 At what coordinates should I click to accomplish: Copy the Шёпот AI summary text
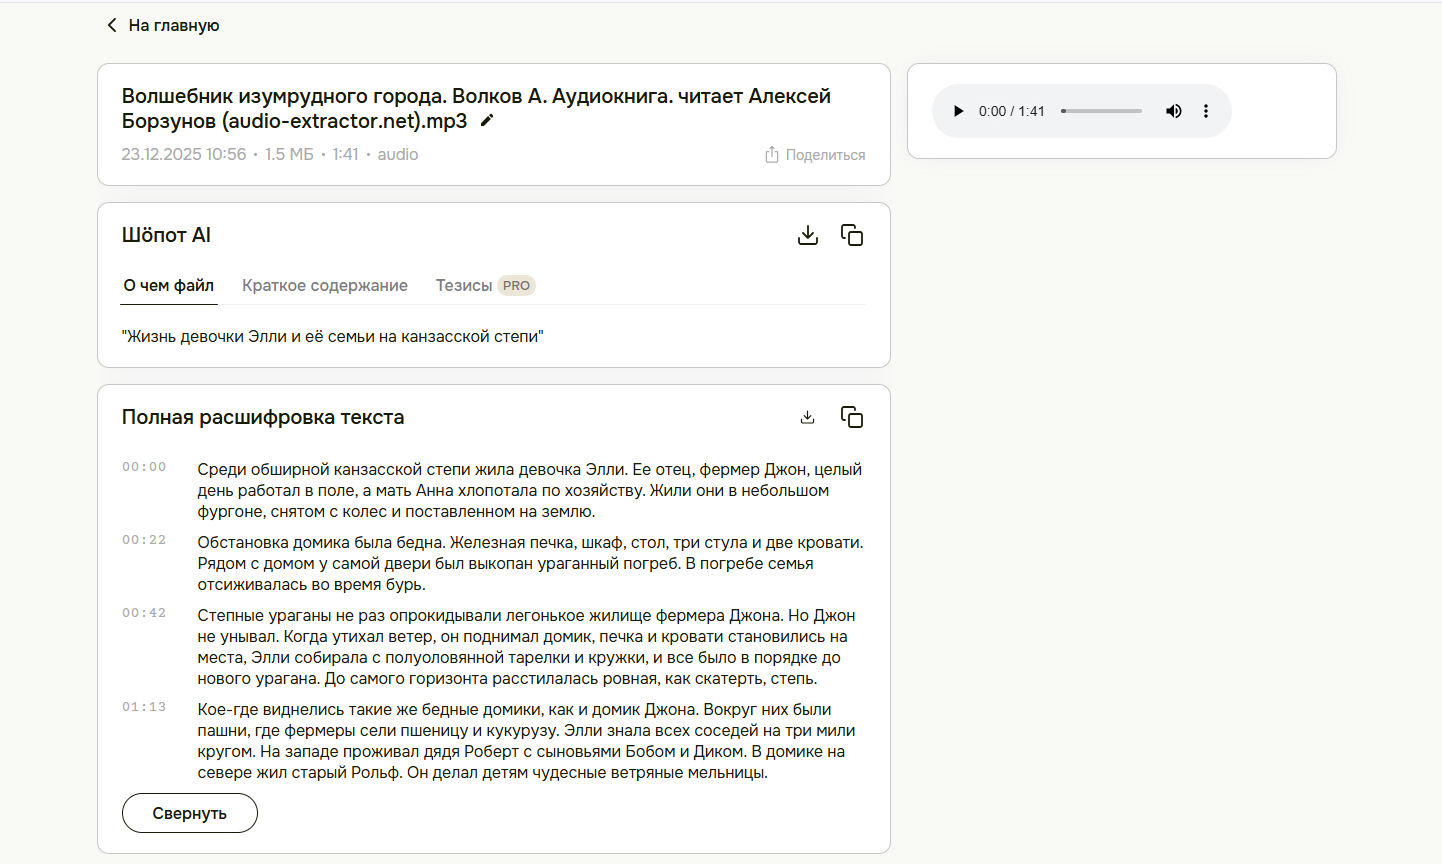tap(852, 234)
